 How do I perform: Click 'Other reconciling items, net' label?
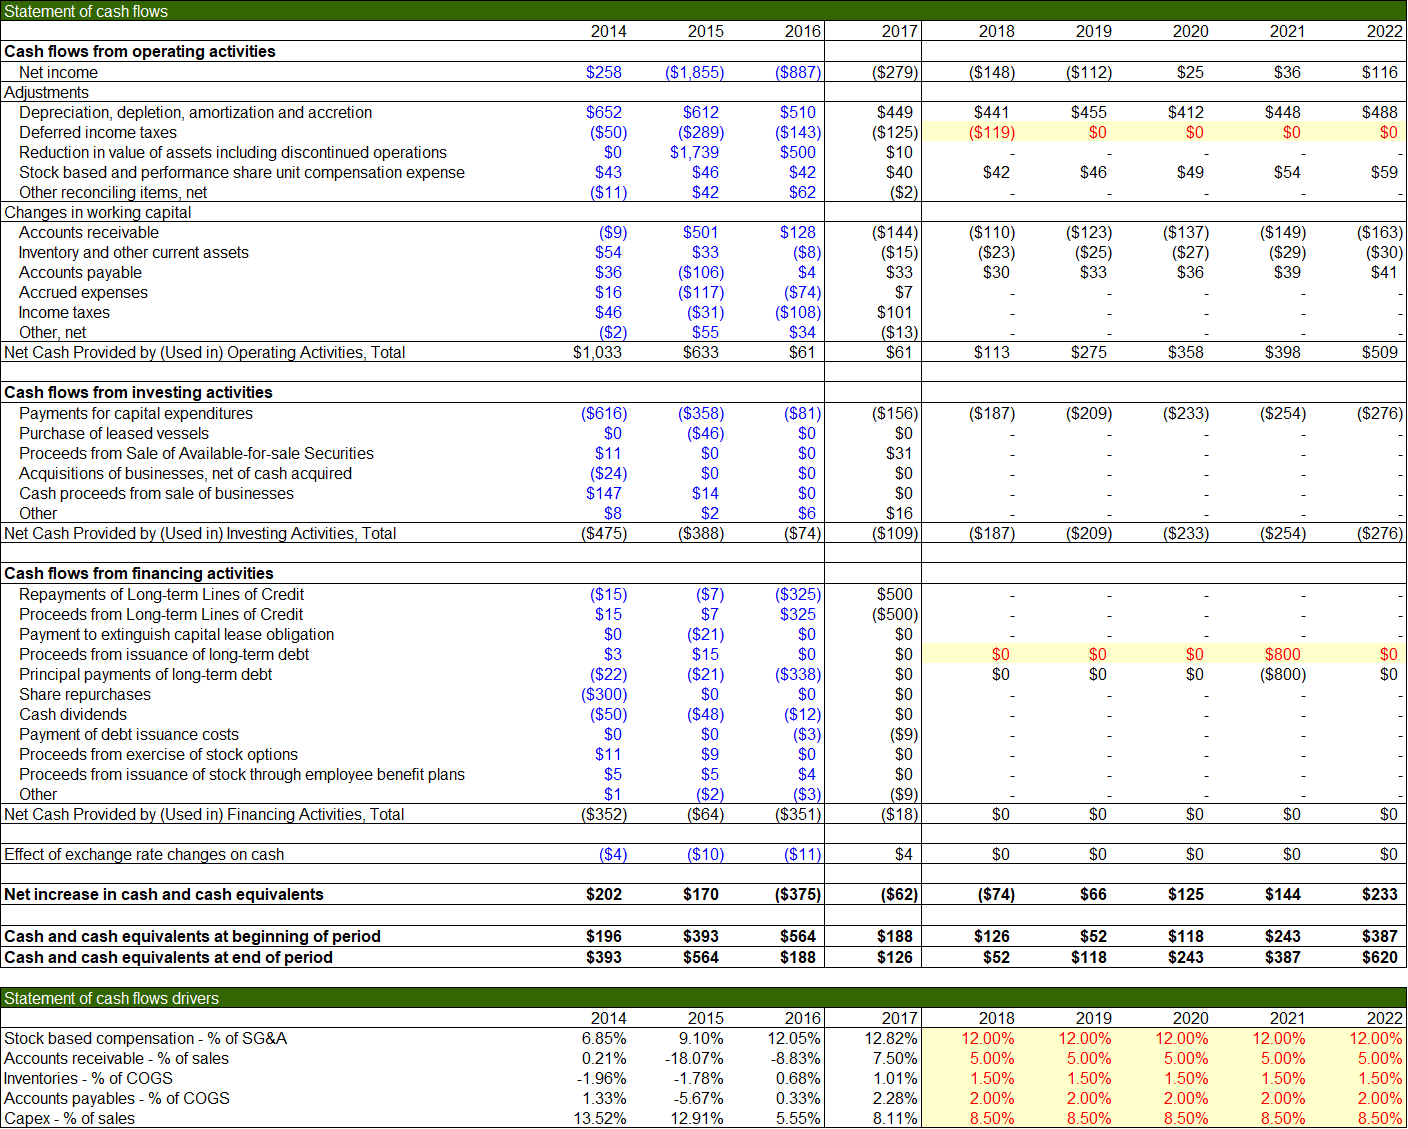(x=112, y=192)
